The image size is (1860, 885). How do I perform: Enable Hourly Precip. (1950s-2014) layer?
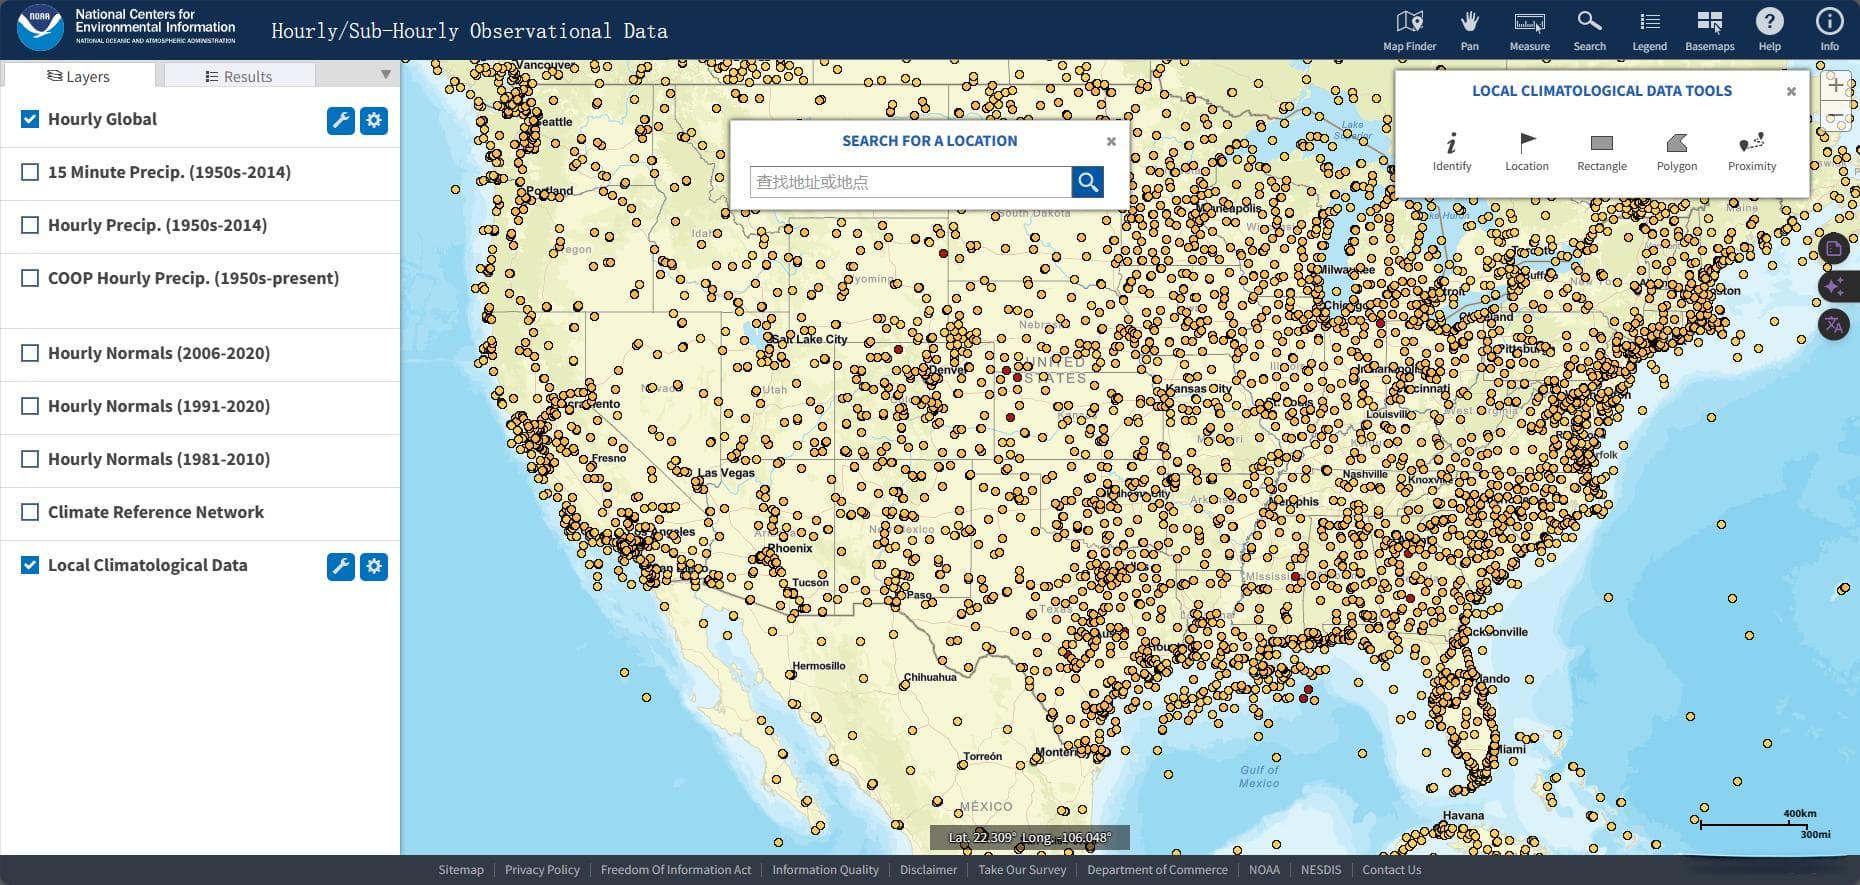pyautogui.click(x=30, y=225)
